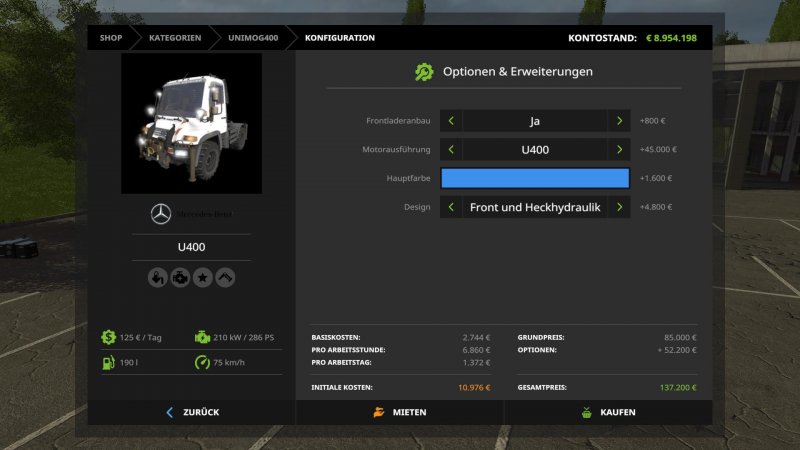The width and height of the screenshot is (800, 450).
Task: Select previous Frontladeranbau option with left arrow
Action: 451,121
